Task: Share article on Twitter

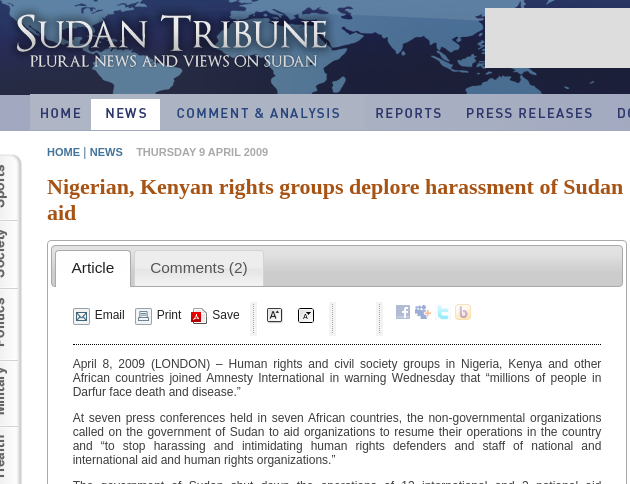Action: [443, 312]
